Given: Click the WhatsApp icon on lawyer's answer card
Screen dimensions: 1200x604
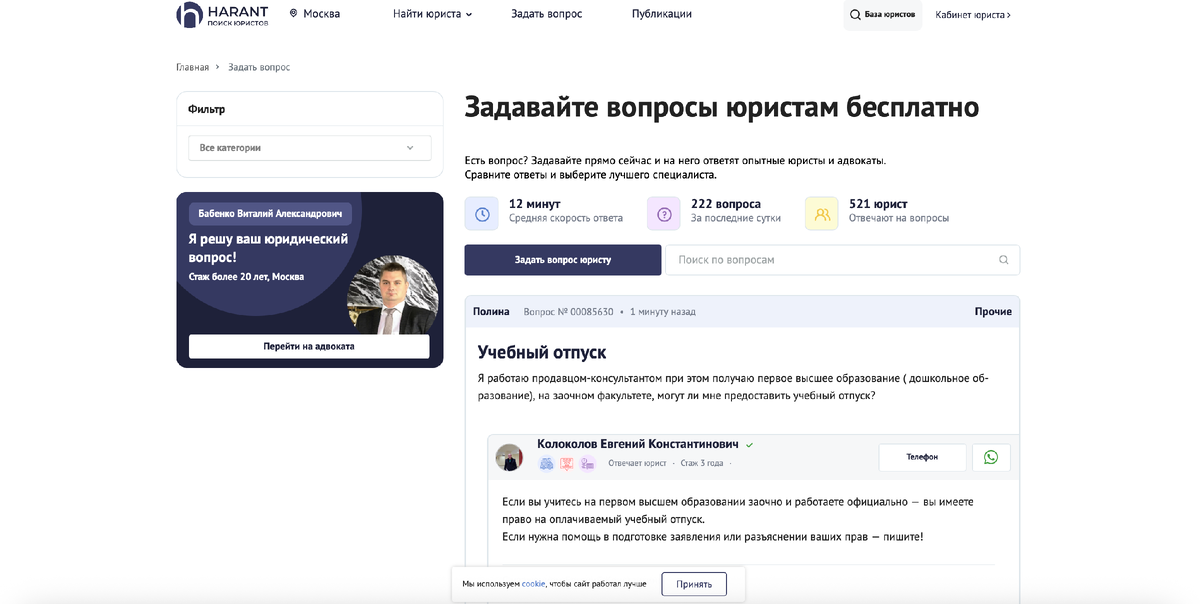Looking at the screenshot, I should point(991,457).
